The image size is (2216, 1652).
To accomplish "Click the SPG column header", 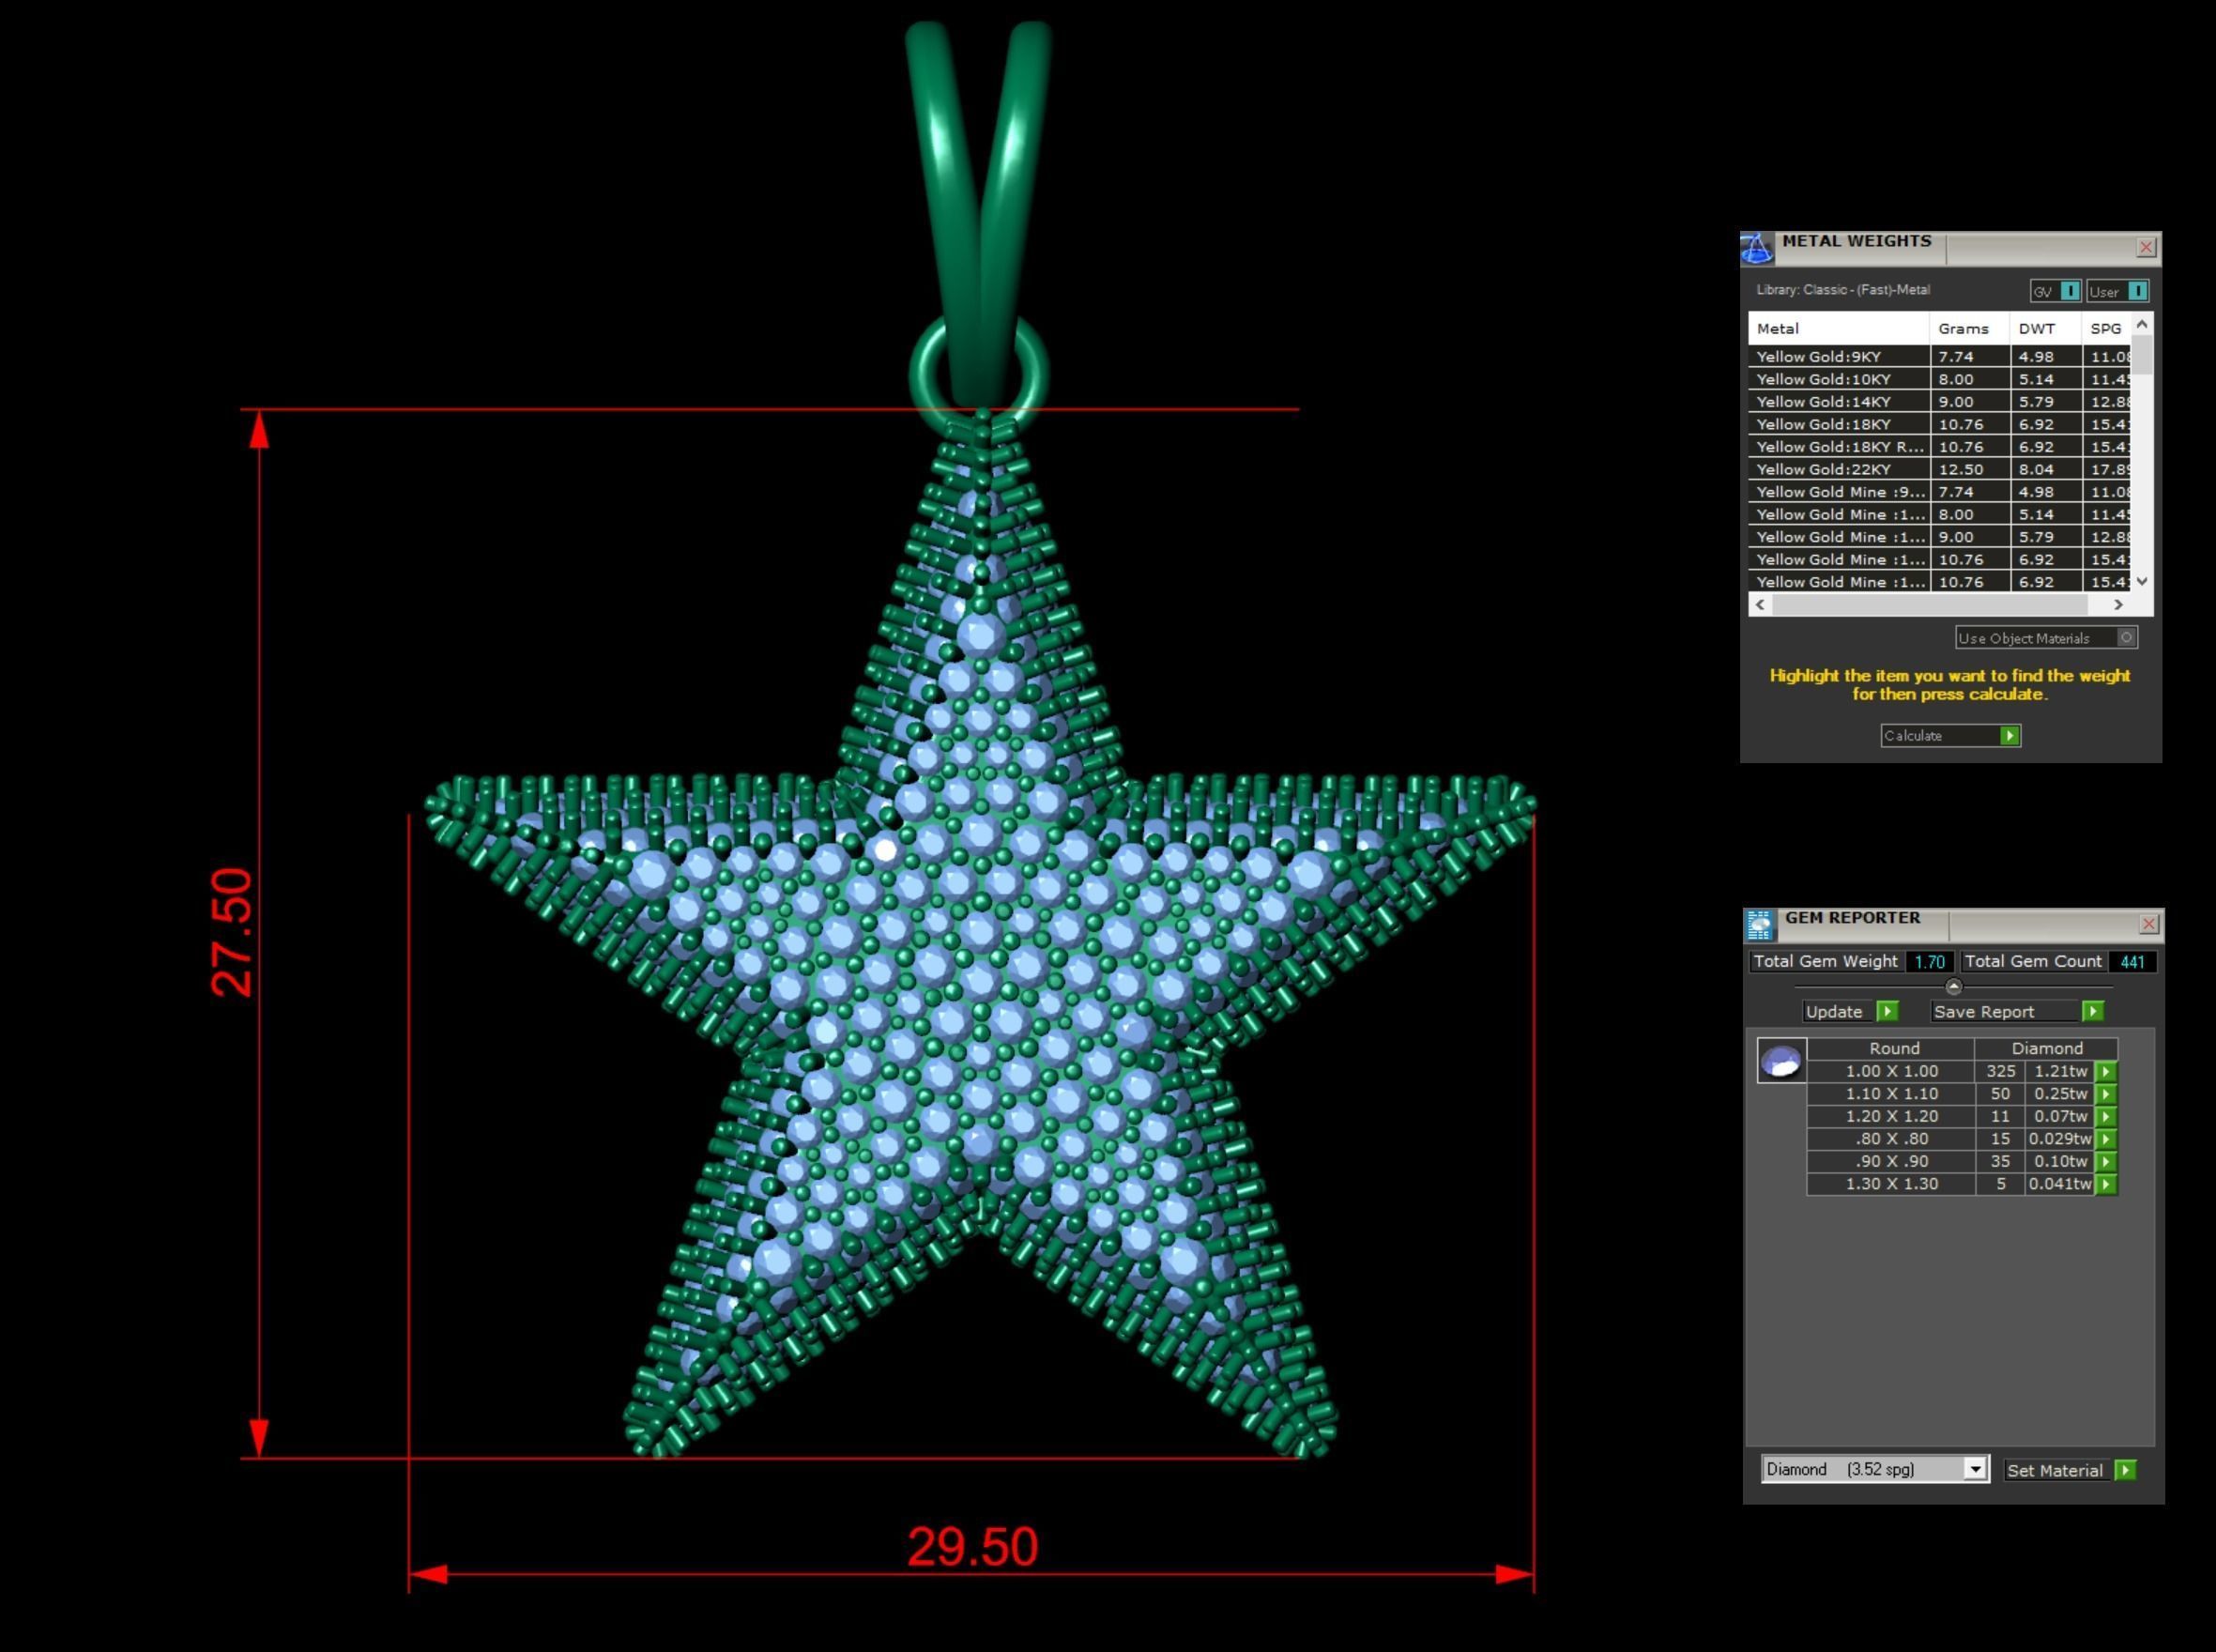I will pyautogui.click(x=2106, y=328).
